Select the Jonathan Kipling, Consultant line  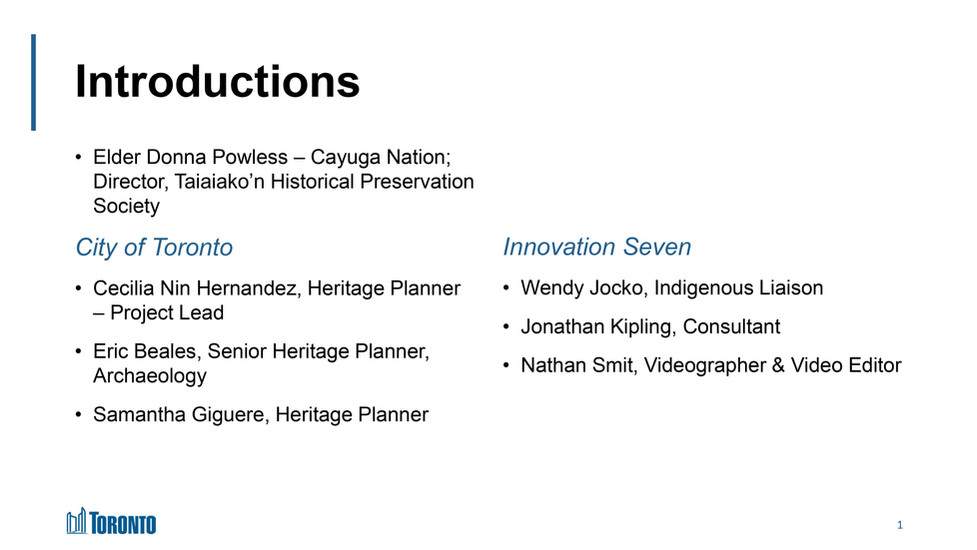650,327
